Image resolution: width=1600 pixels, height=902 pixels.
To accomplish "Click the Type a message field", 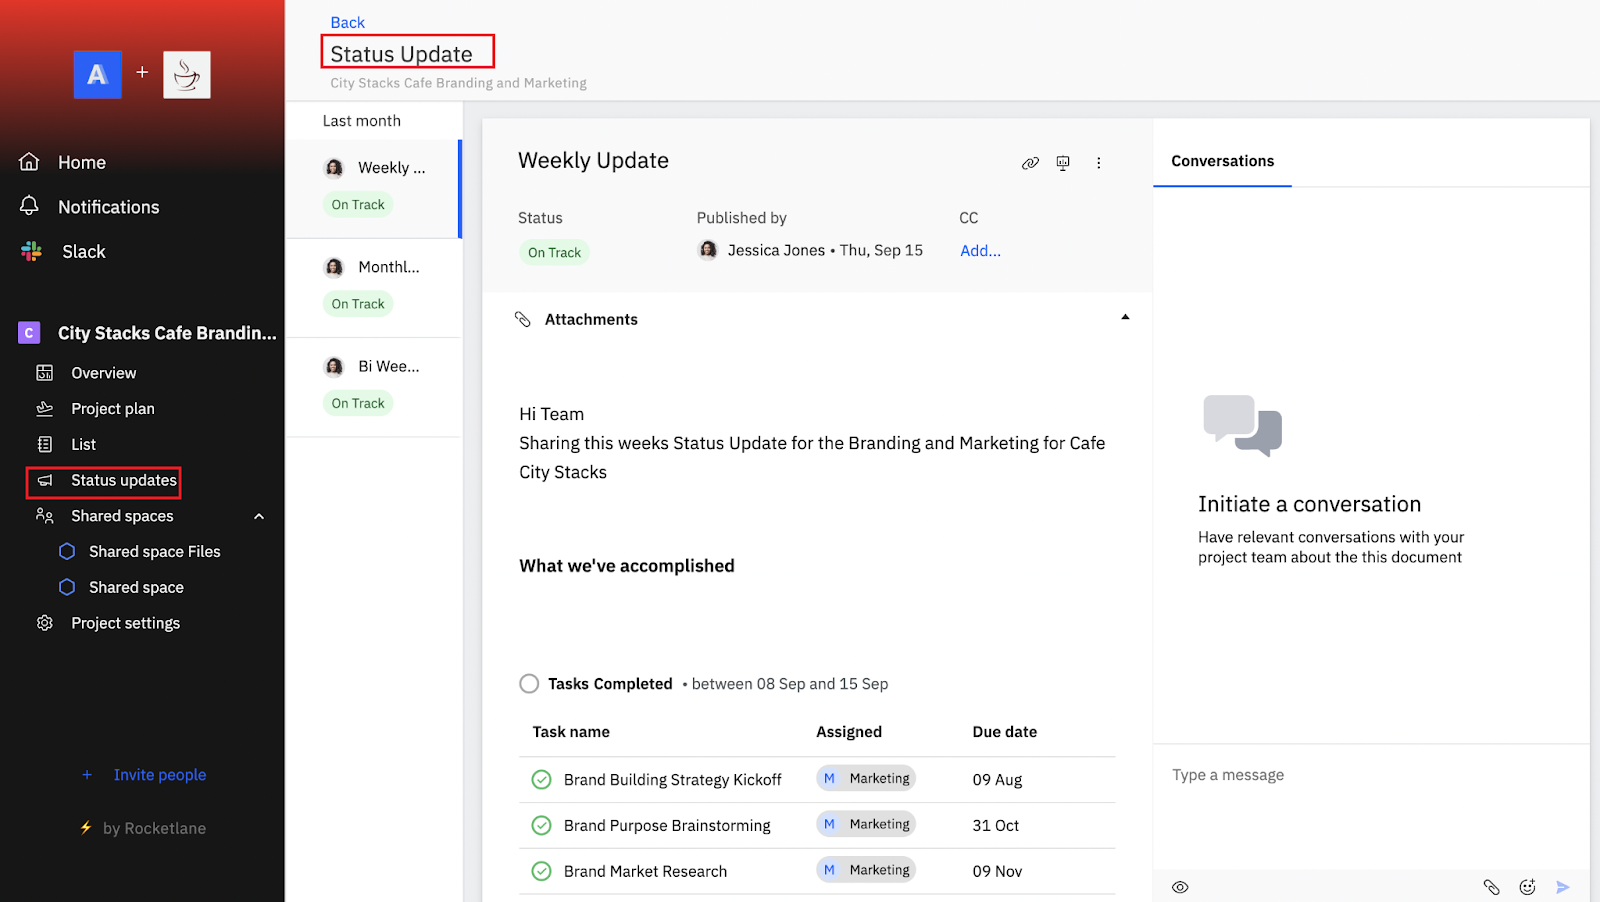I will [1371, 775].
